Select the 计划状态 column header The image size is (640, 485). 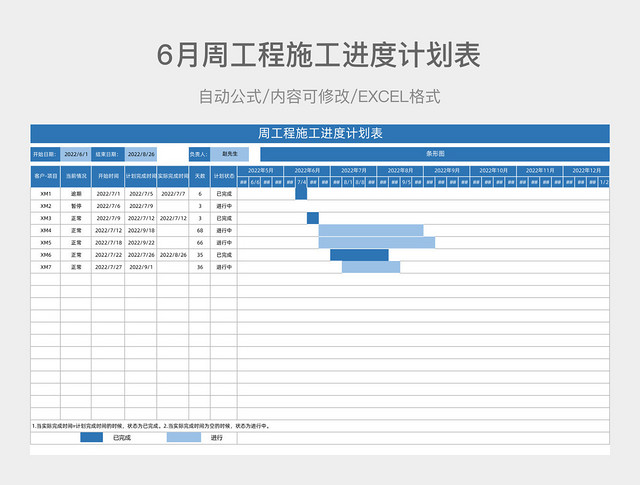click(224, 176)
